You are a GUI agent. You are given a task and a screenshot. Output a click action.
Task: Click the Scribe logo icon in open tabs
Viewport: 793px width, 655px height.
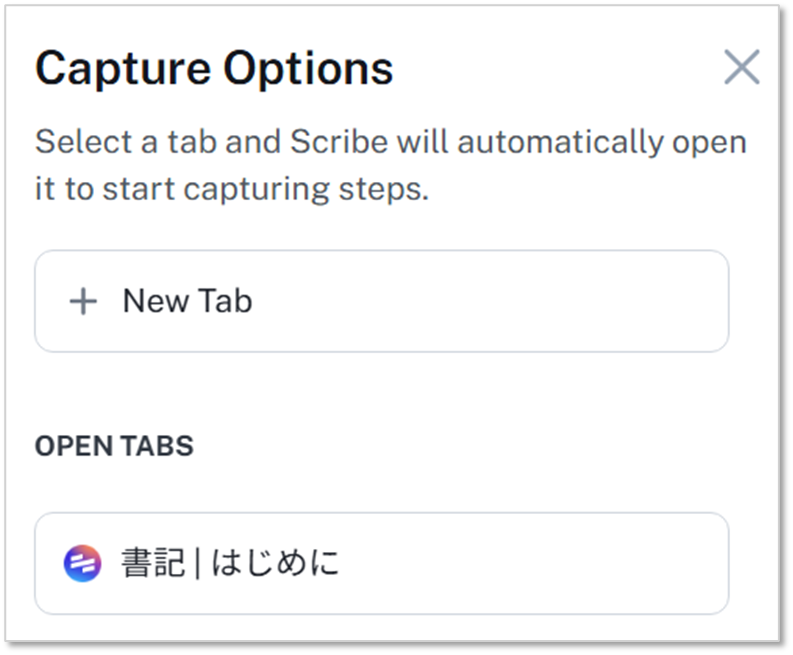tap(82, 564)
